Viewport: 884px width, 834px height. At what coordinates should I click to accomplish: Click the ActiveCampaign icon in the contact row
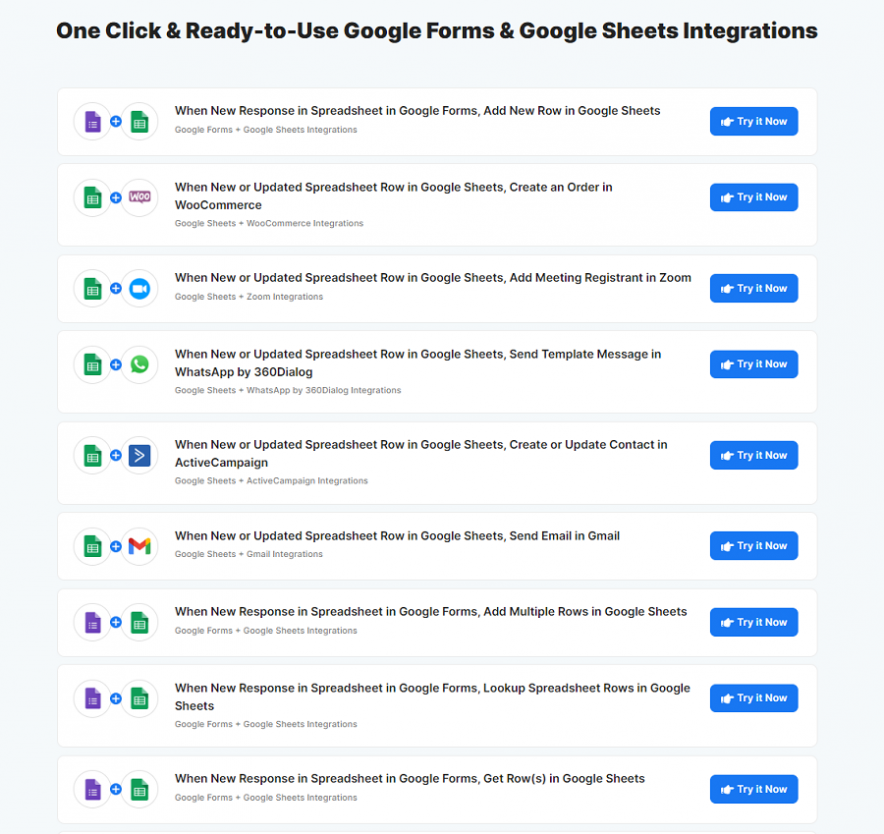point(140,455)
